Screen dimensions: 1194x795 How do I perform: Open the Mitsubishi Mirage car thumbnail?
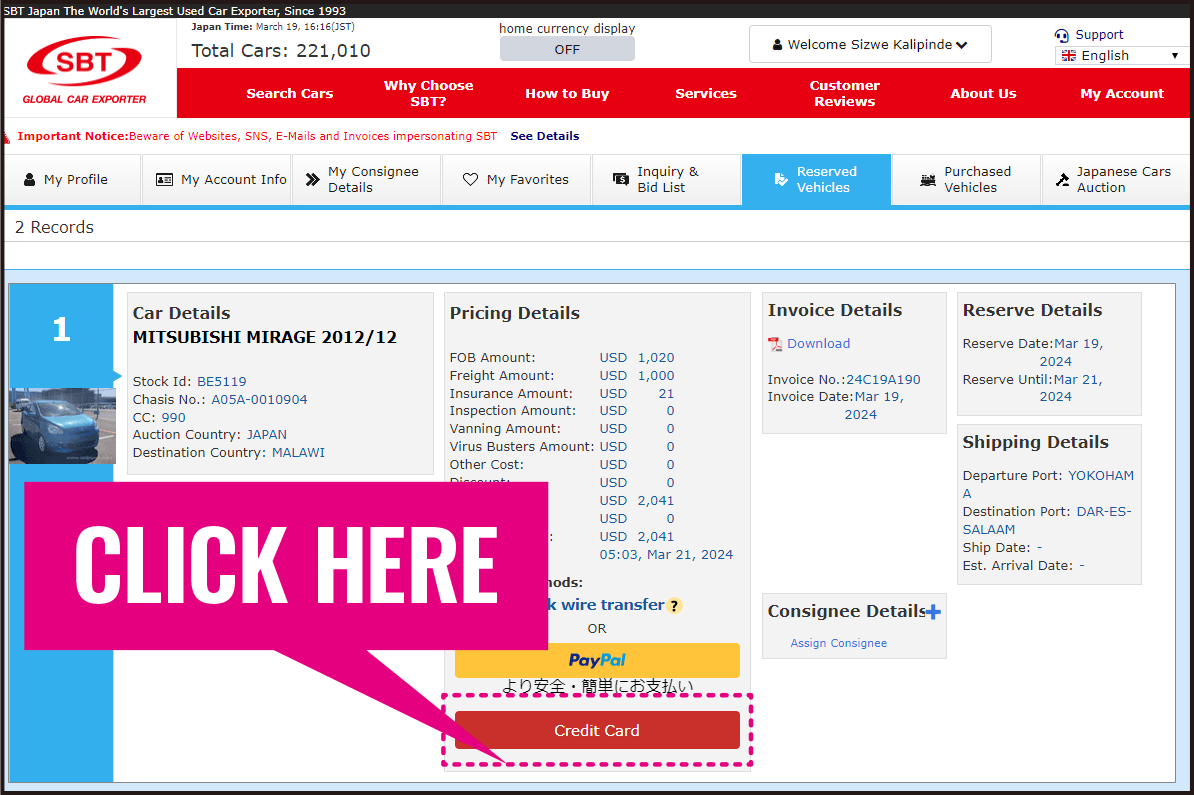click(62, 426)
